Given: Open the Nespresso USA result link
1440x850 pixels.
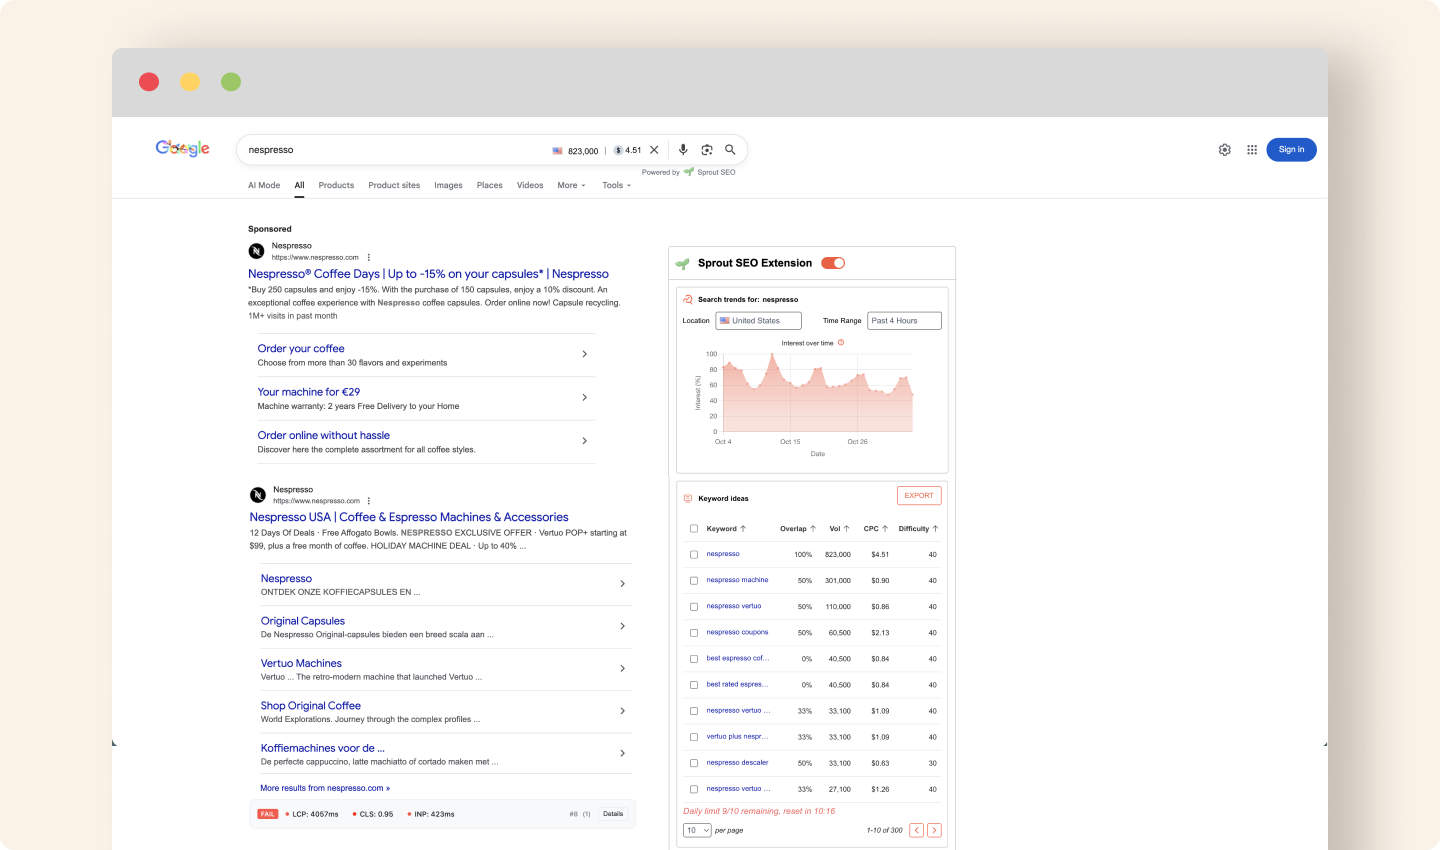Looking at the screenshot, I should click(x=409, y=516).
